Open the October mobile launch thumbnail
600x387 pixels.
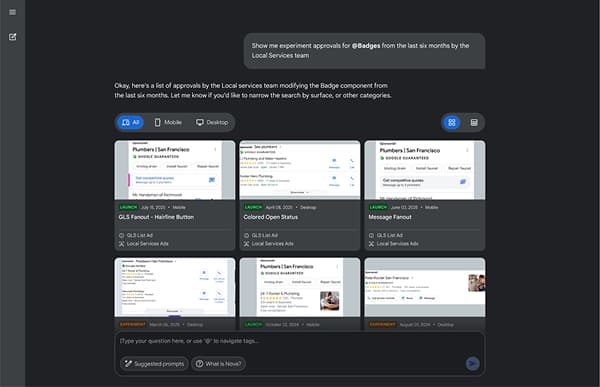pyautogui.click(x=300, y=287)
